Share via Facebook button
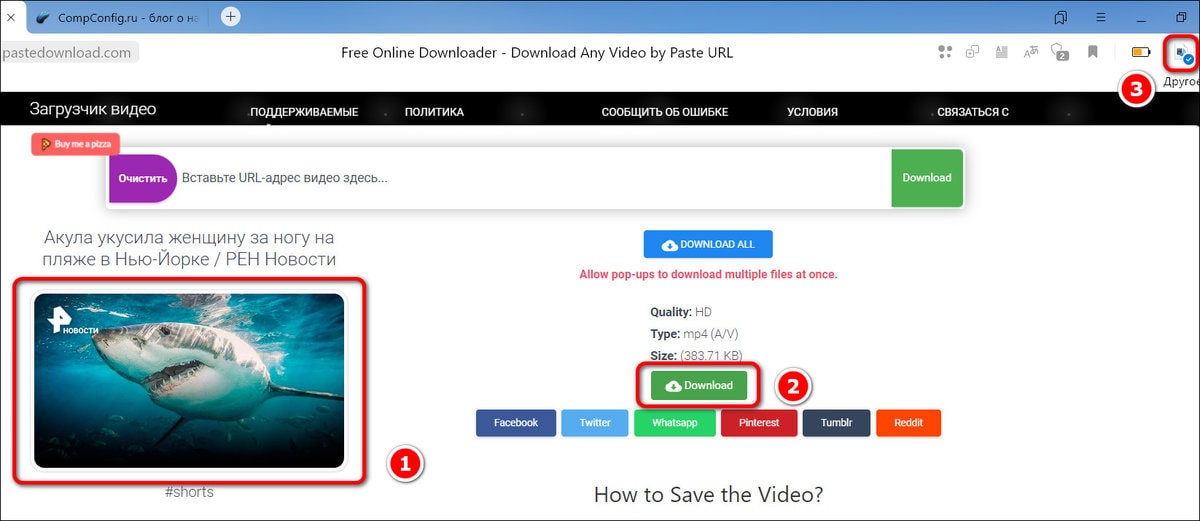The width and height of the screenshot is (1200, 521). (516, 423)
